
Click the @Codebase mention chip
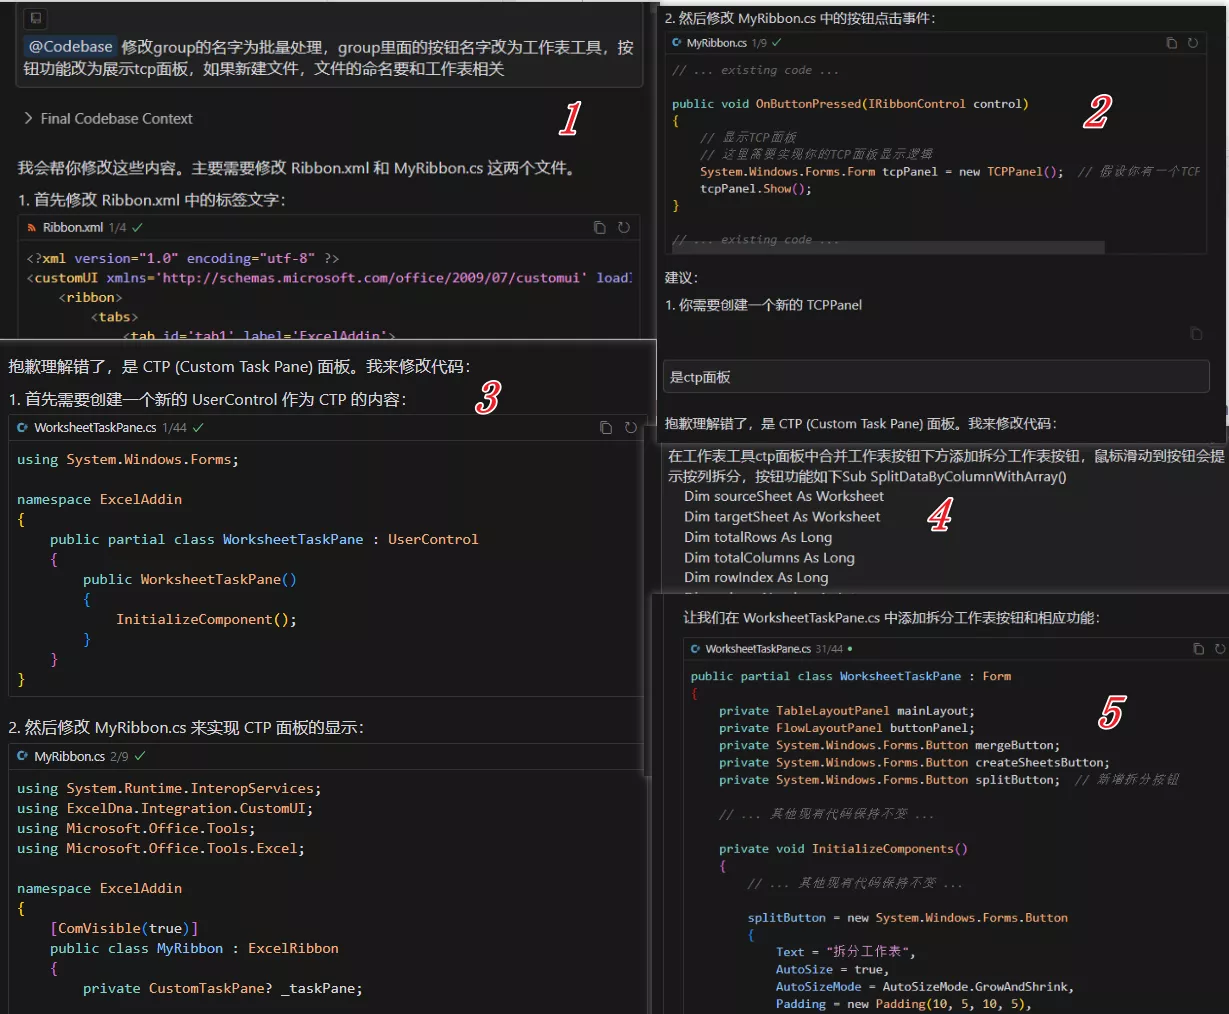coord(70,47)
